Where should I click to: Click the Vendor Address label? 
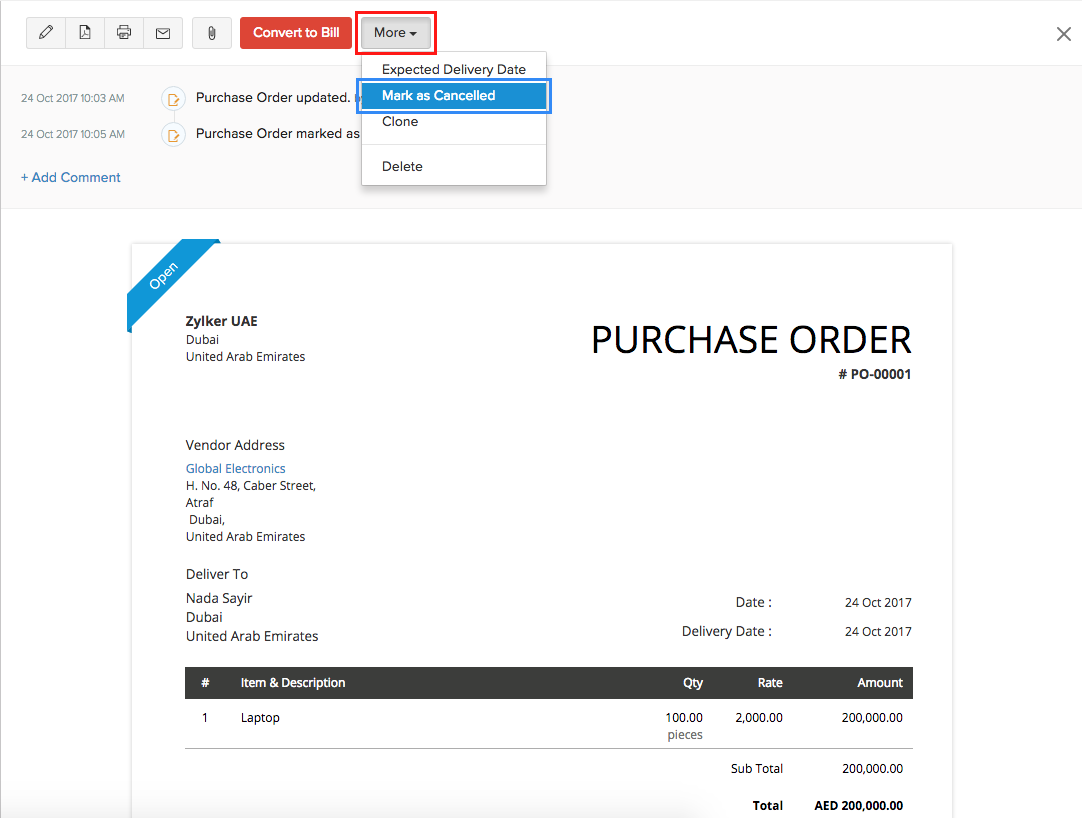(235, 445)
